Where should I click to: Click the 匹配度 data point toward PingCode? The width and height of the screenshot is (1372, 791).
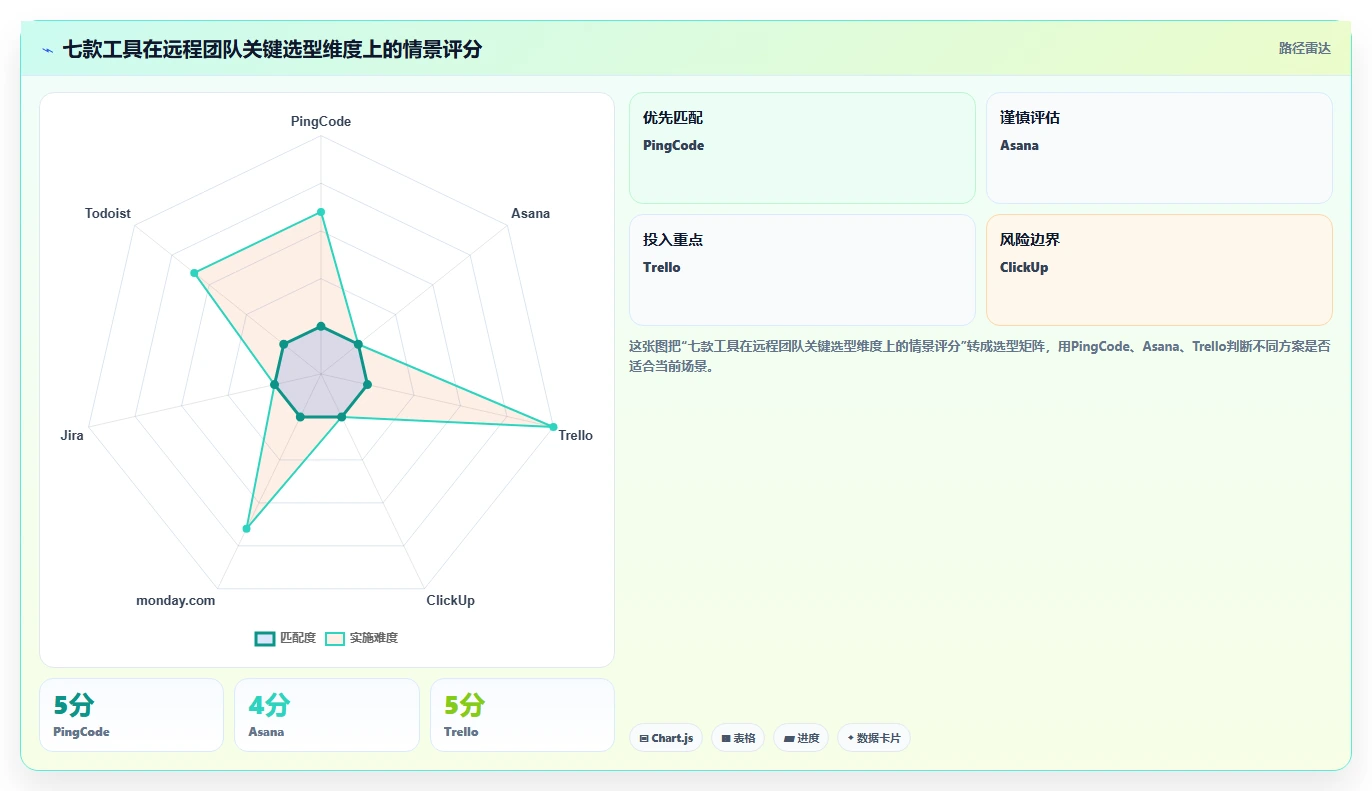[321, 326]
